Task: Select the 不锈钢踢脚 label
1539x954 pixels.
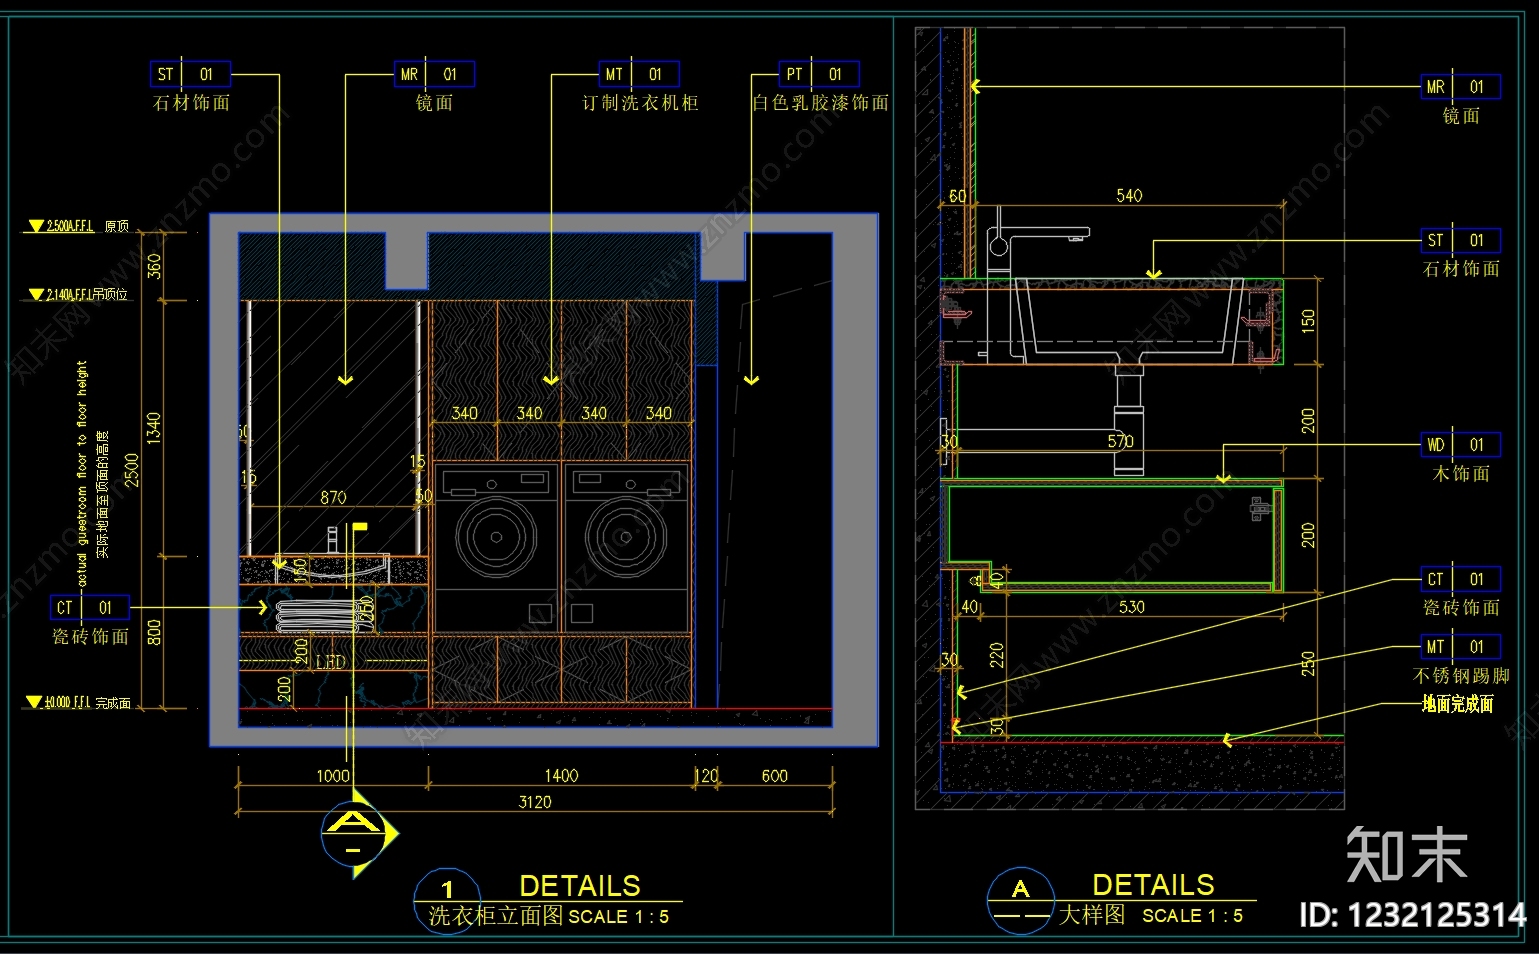Action: [x=1461, y=676]
